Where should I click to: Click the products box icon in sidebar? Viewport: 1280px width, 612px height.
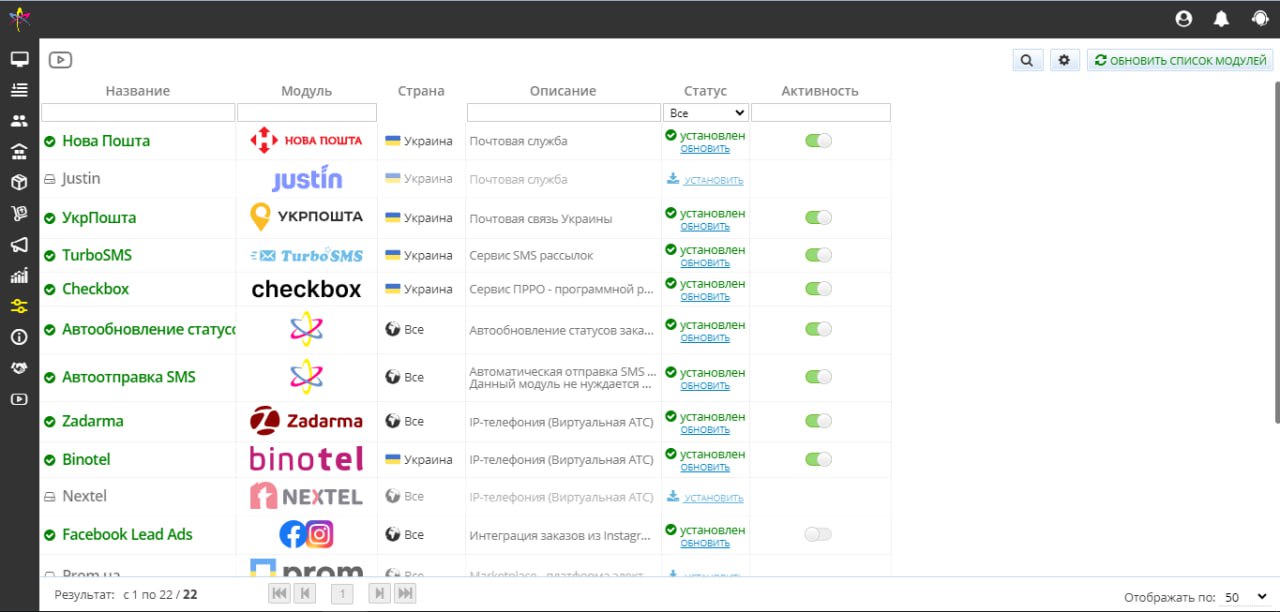coord(19,183)
